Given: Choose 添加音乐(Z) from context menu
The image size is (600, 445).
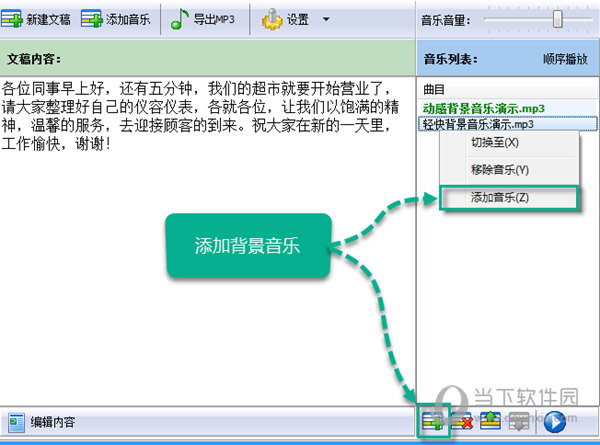Looking at the screenshot, I should click(x=509, y=197).
